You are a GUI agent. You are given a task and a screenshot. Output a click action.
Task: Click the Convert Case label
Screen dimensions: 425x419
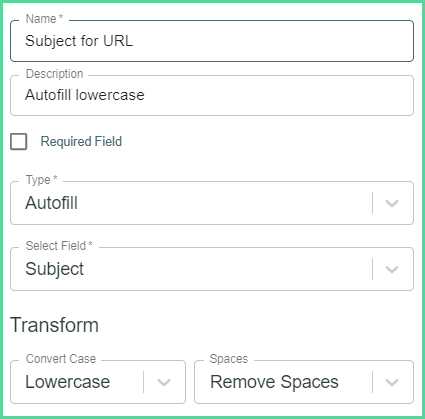pyautogui.click(x=61, y=359)
